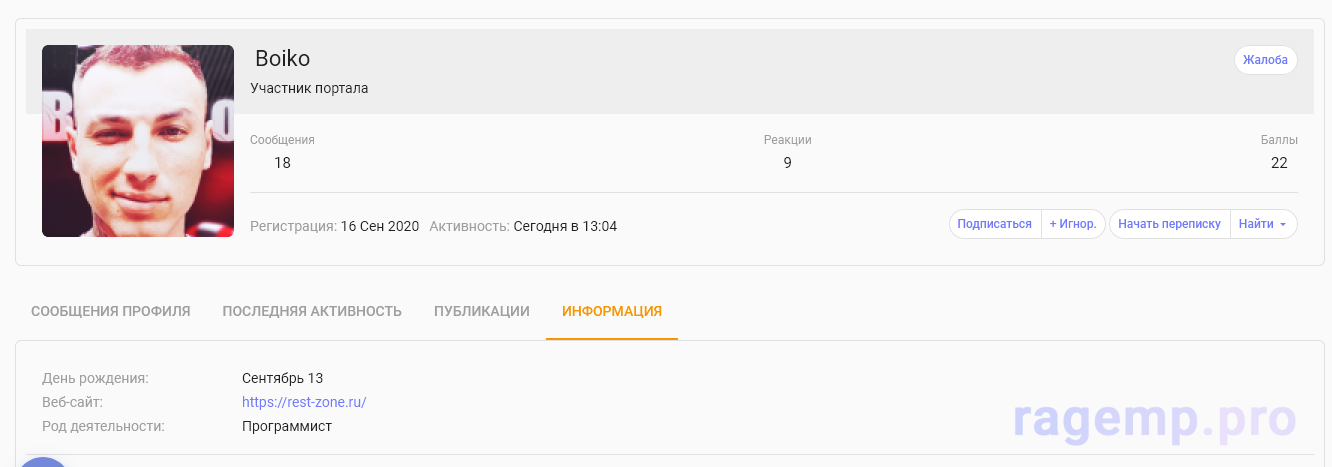
Task: Open the rest-zone.ru website link
Action: click(x=304, y=402)
